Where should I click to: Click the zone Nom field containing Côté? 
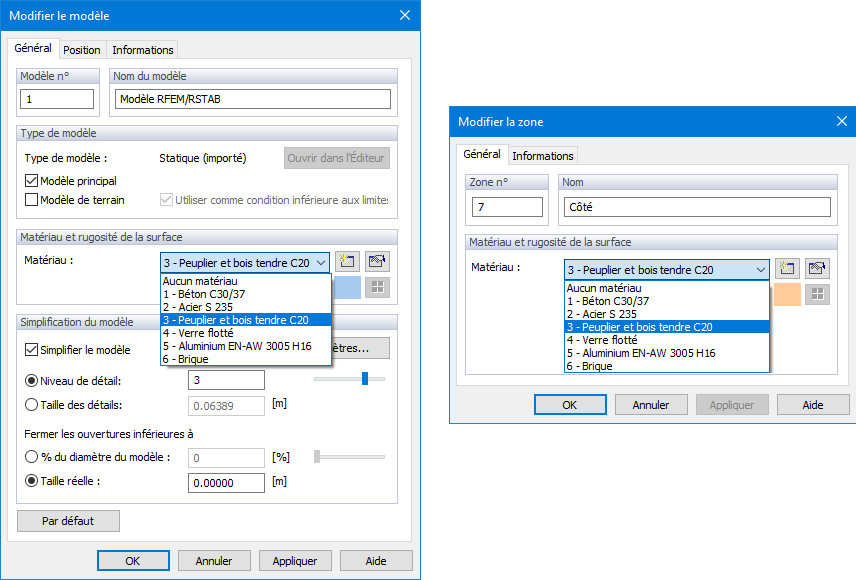click(x=697, y=207)
